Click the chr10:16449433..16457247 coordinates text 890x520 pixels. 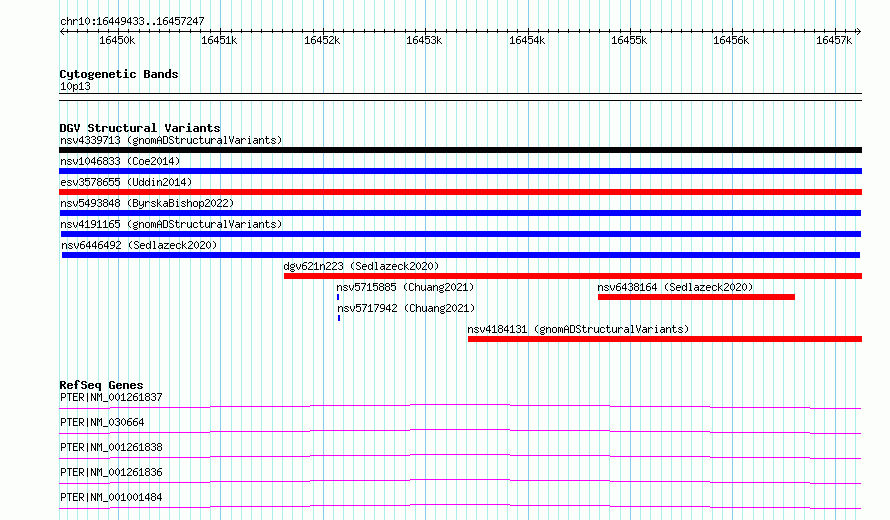pyautogui.click(x=132, y=21)
